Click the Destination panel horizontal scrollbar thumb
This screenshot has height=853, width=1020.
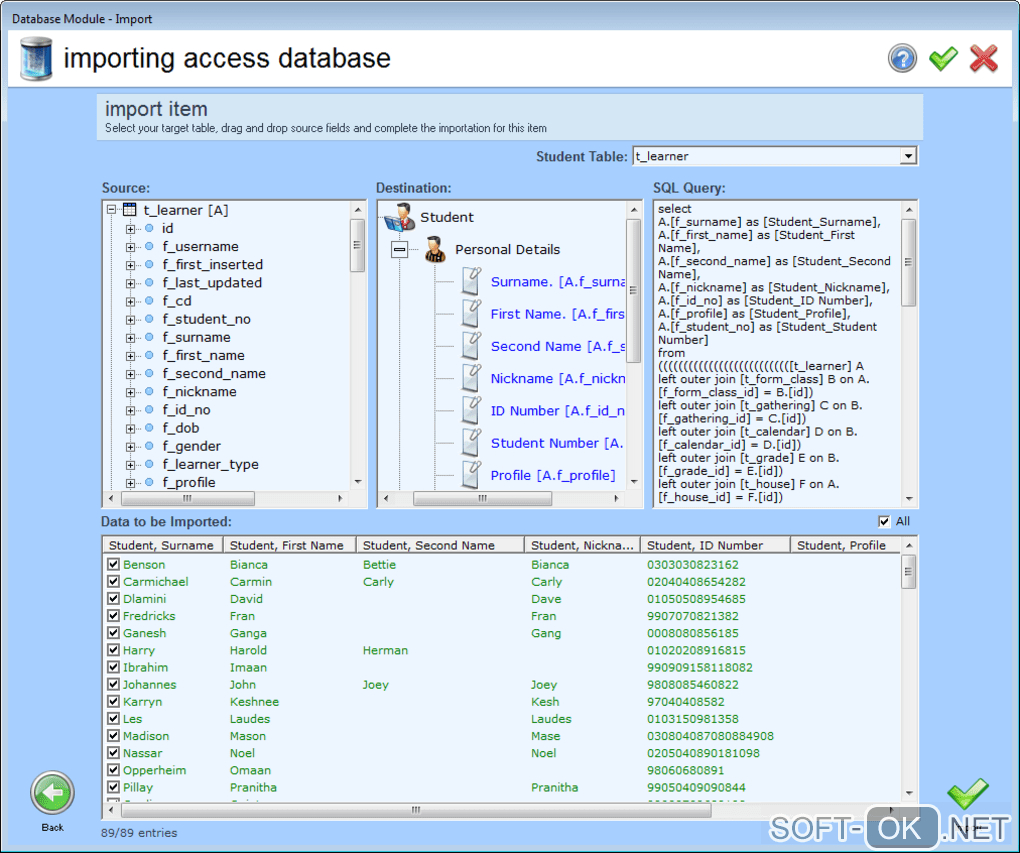(x=482, y=498)
